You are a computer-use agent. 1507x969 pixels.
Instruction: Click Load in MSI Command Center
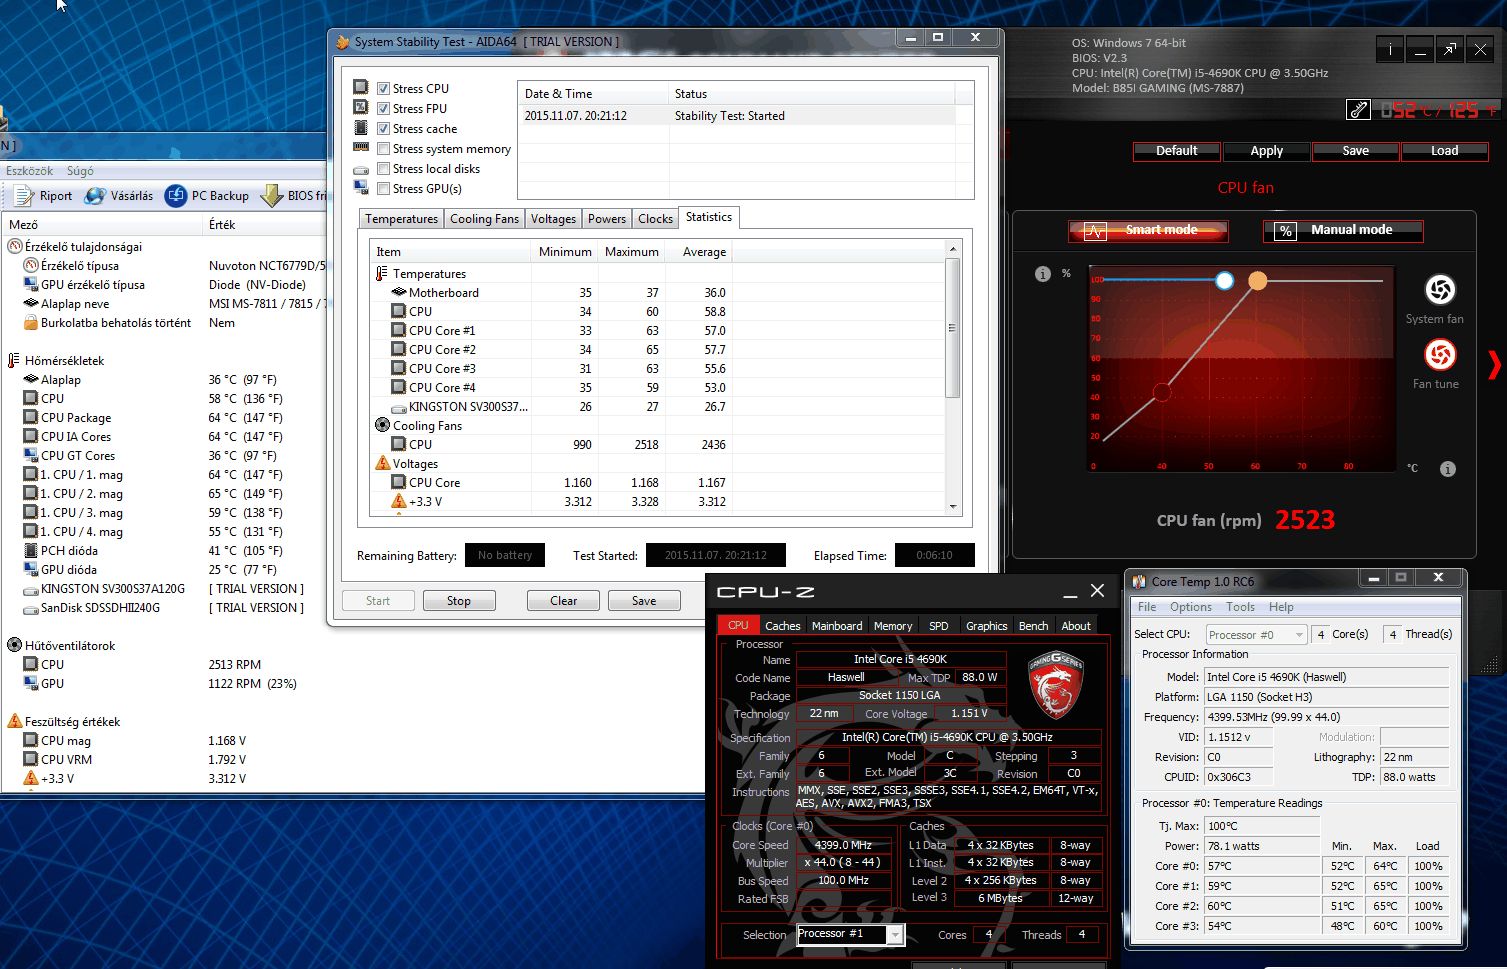click(x=1444, y=151)
